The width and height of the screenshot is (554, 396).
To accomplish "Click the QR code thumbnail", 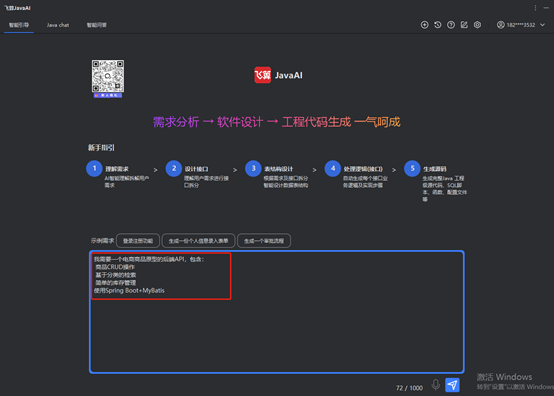I will pyautogui.click(x=108, y=78).
